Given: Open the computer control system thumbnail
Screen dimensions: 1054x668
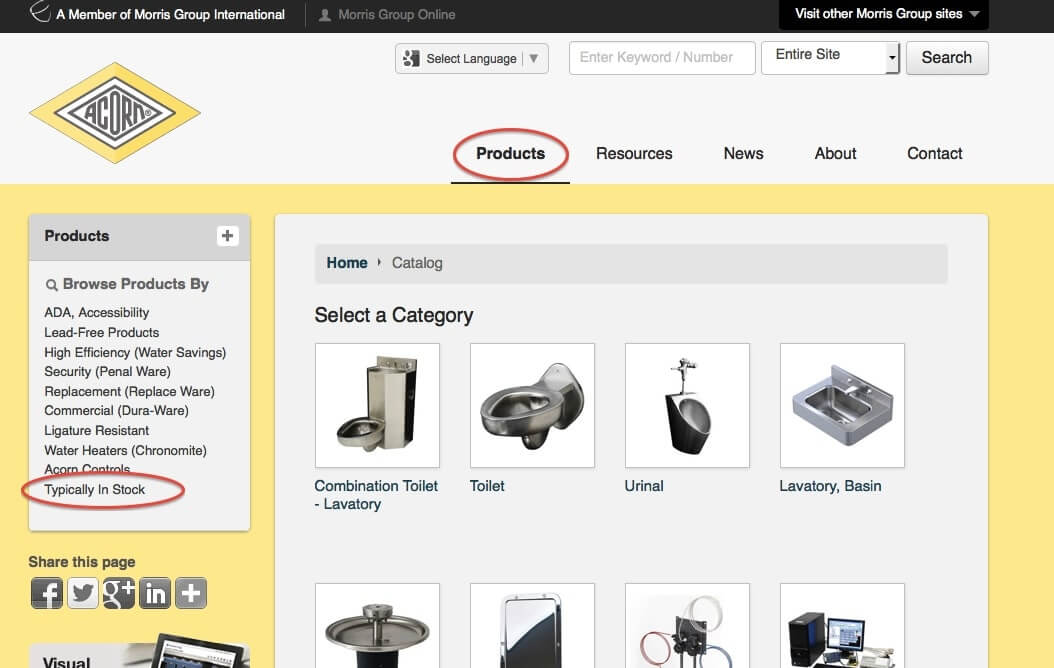Looking at the screenshot, I should (x=842, y=626).
